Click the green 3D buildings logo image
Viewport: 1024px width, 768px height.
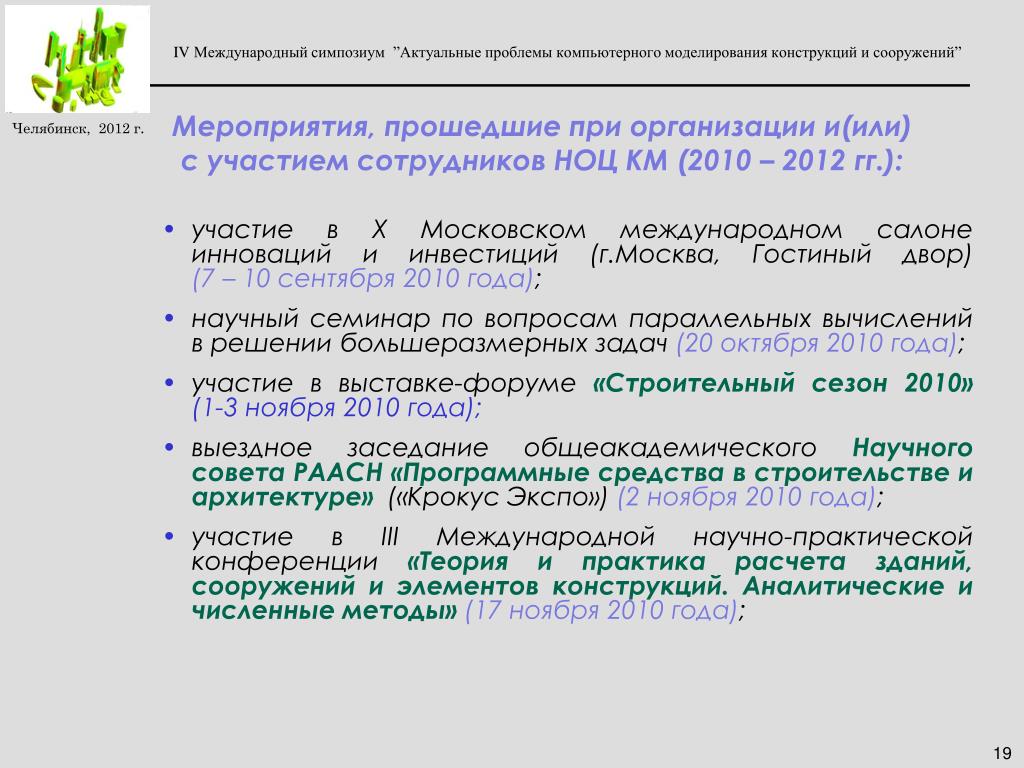pos(78,59)
